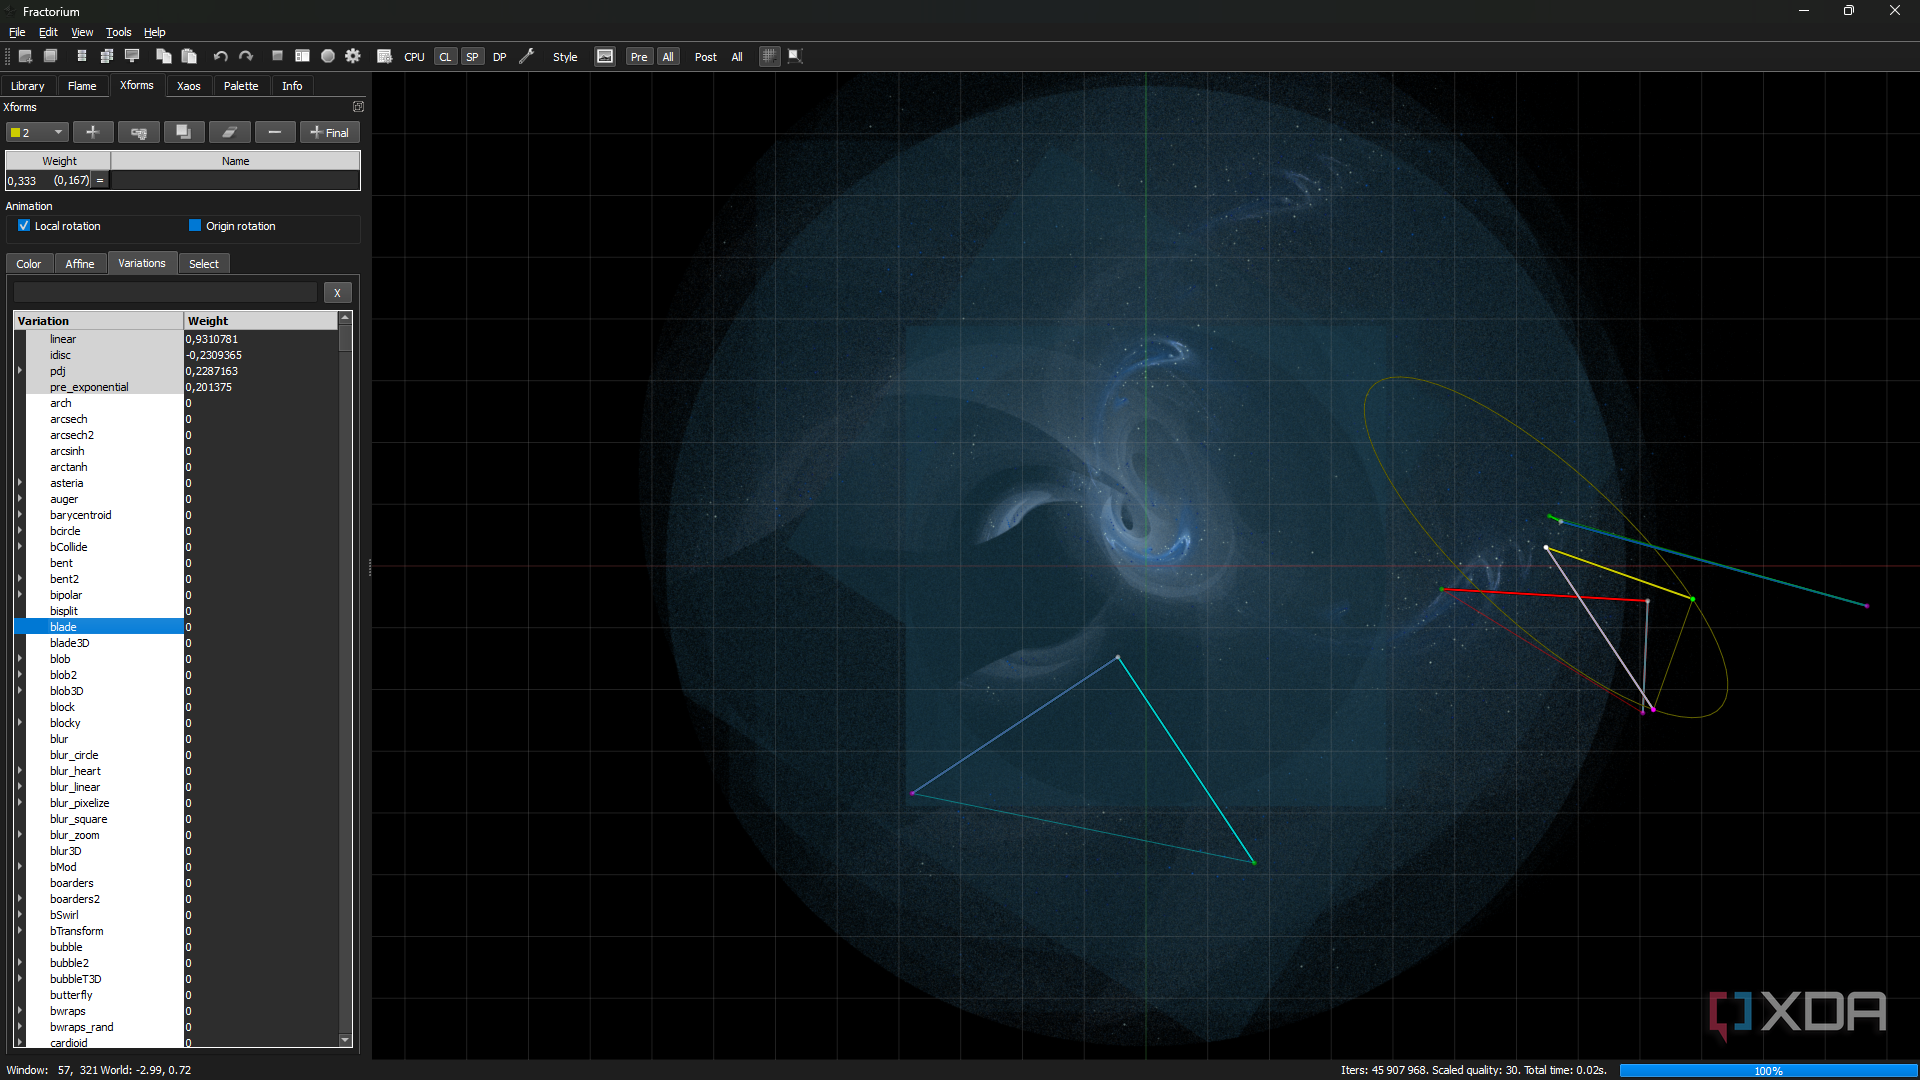1920x1080 pixels.
Task: Toggle the Origin rotation checkbox
Action: pos(195,226)
